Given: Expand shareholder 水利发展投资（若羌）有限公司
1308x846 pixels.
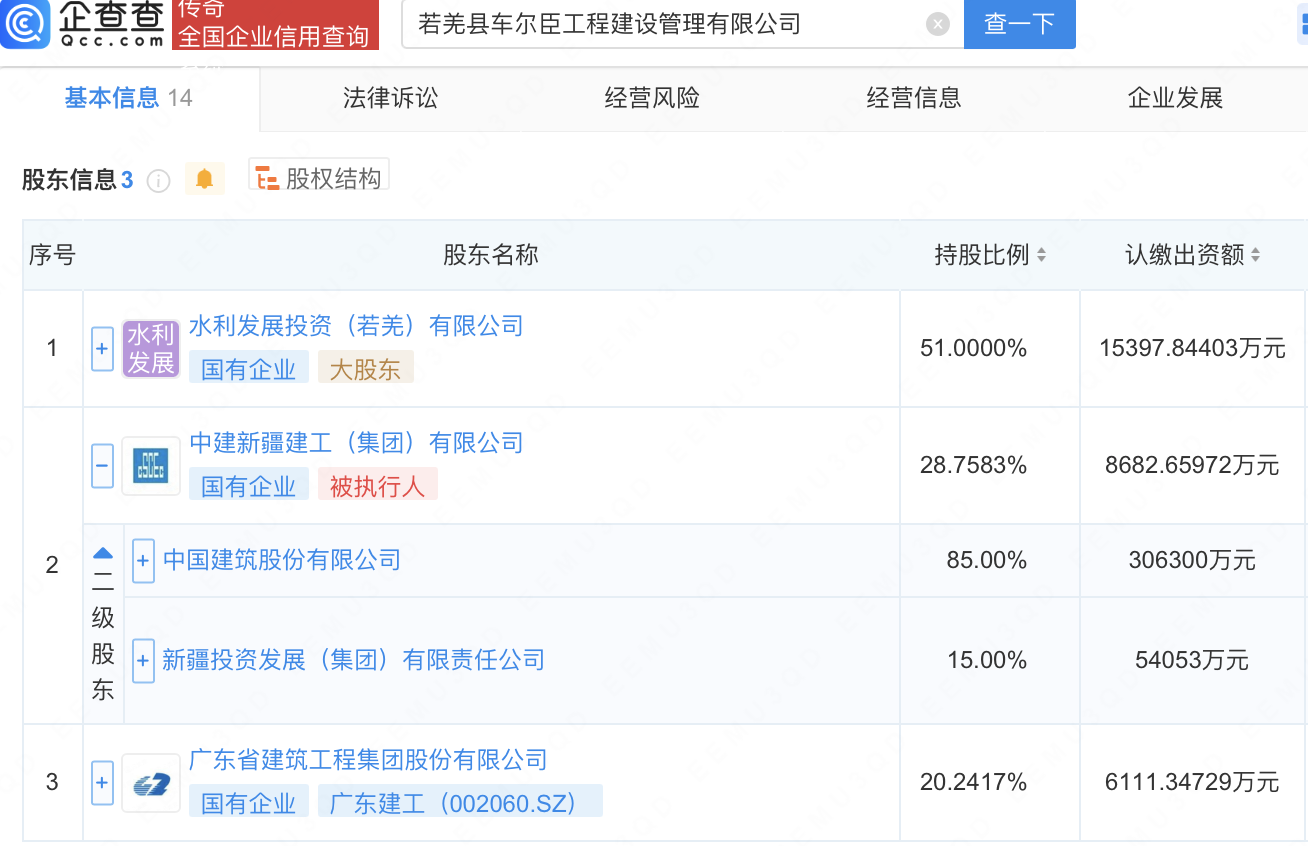Looking at the screenshot, I should (102, 349).
